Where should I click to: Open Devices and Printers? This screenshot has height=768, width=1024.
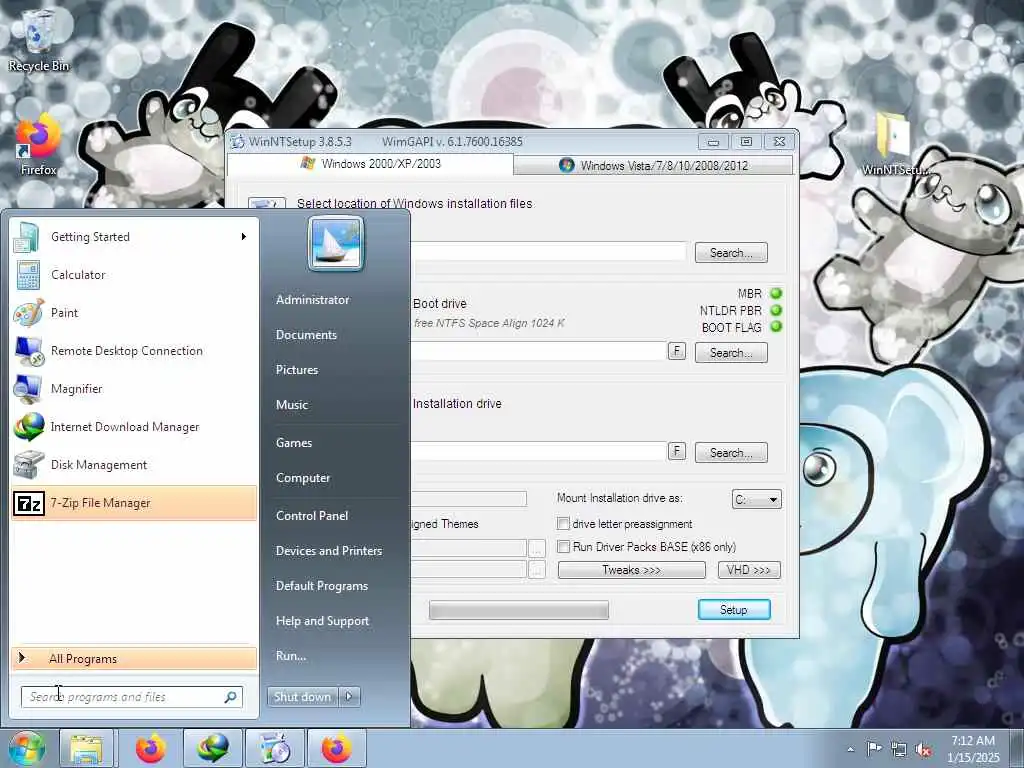pyautogui.click(x=328, y=551)
